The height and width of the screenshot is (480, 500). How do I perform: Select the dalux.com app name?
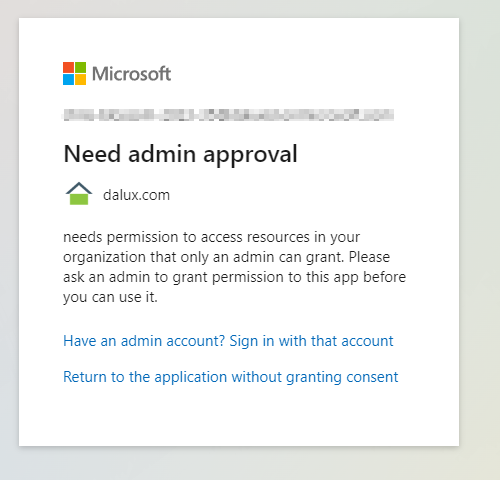pyautogui.click(x=136, y=195)
